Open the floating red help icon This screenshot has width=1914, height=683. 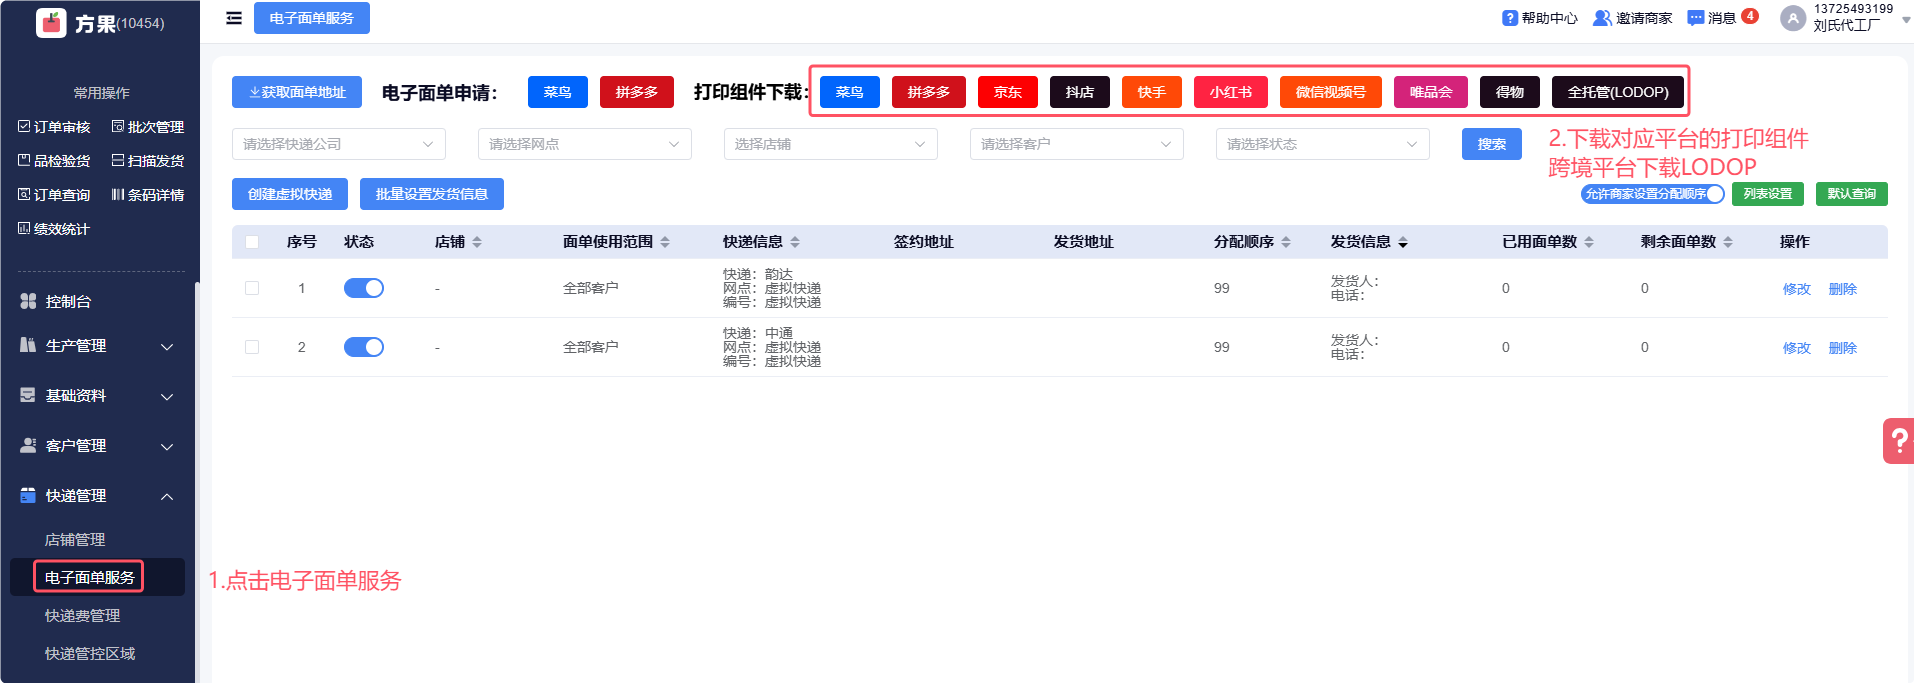1899,441
